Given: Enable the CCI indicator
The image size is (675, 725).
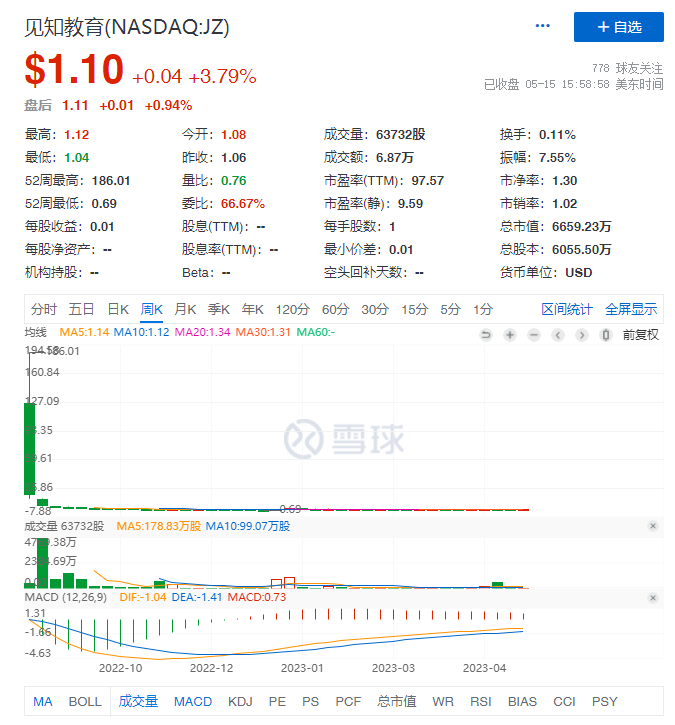Looking at the screenshot, I should 564,701.
